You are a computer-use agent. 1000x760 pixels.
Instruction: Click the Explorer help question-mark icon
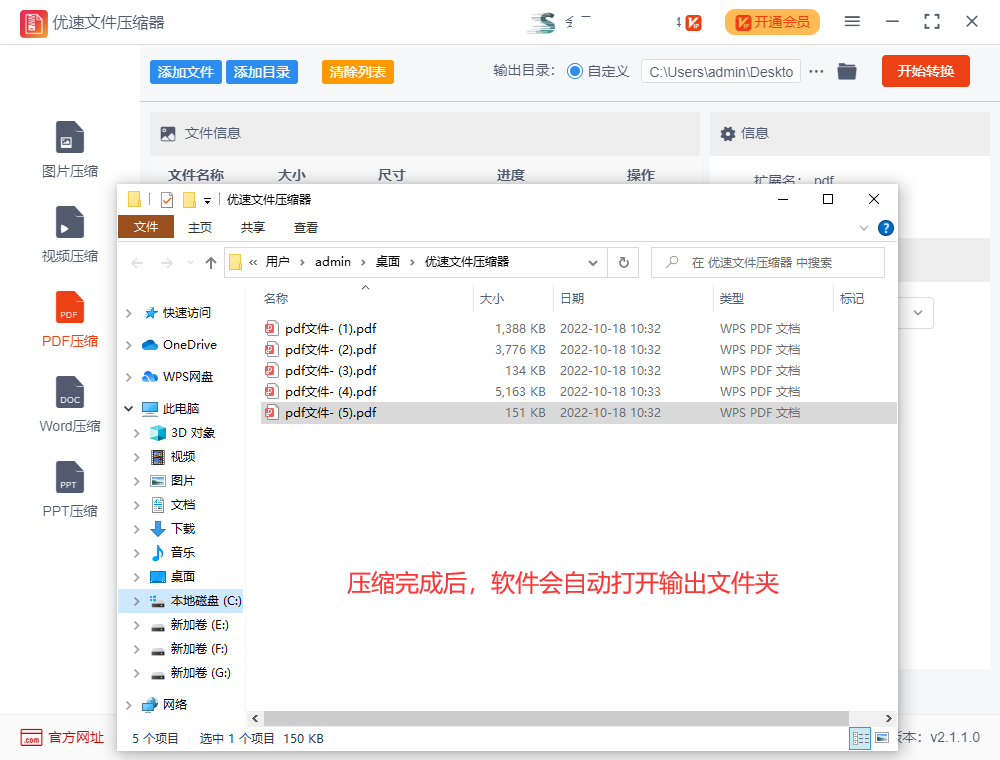tap(885, 228)
